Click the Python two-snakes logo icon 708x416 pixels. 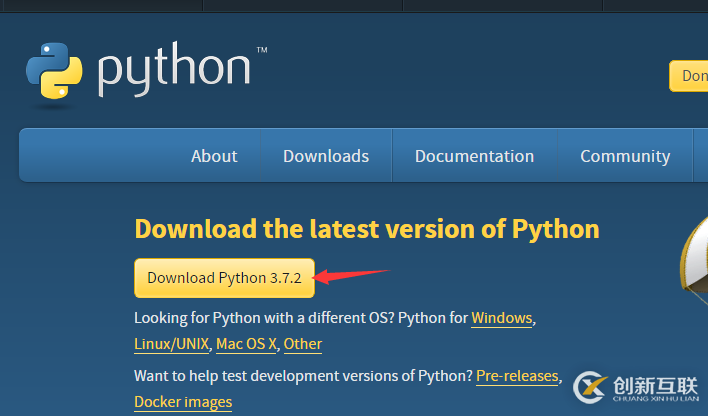click(x=55, y=72)
